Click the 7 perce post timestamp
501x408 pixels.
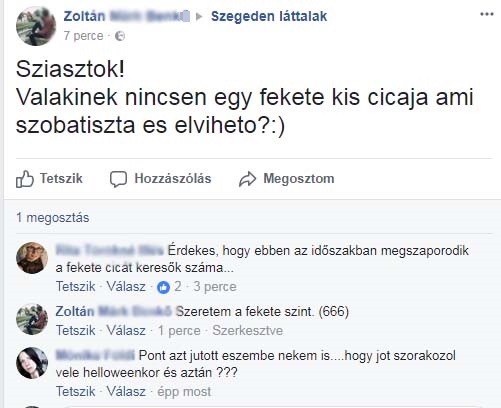click(x=83, y=36)
